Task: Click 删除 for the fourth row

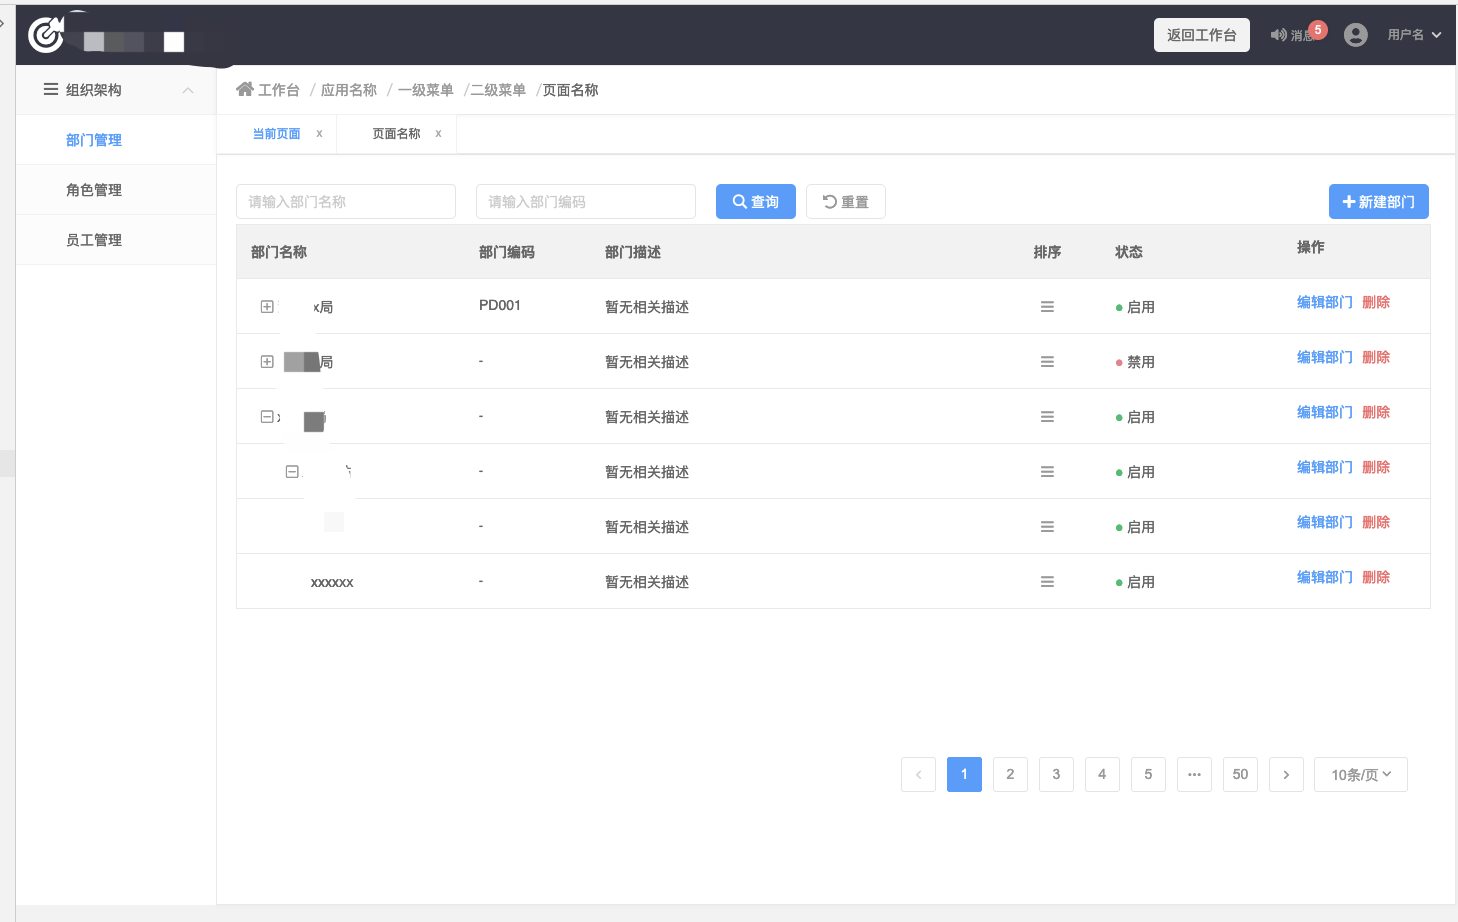Action: tap(1376, 467)
